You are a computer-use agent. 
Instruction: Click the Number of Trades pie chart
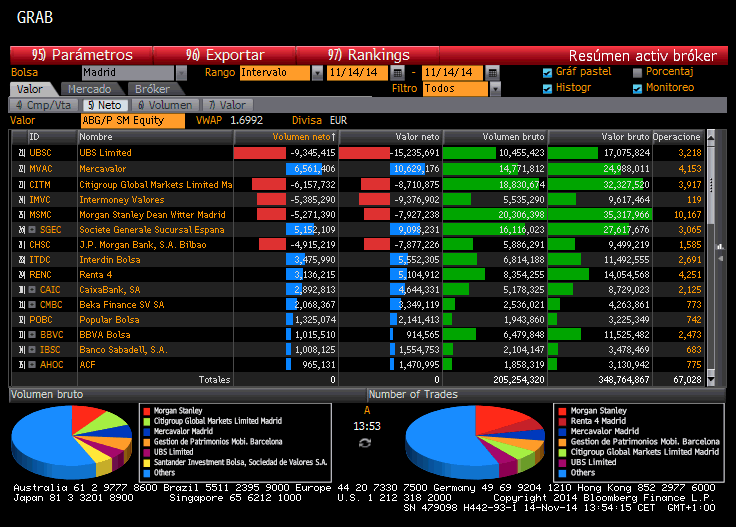click(475, 442)
